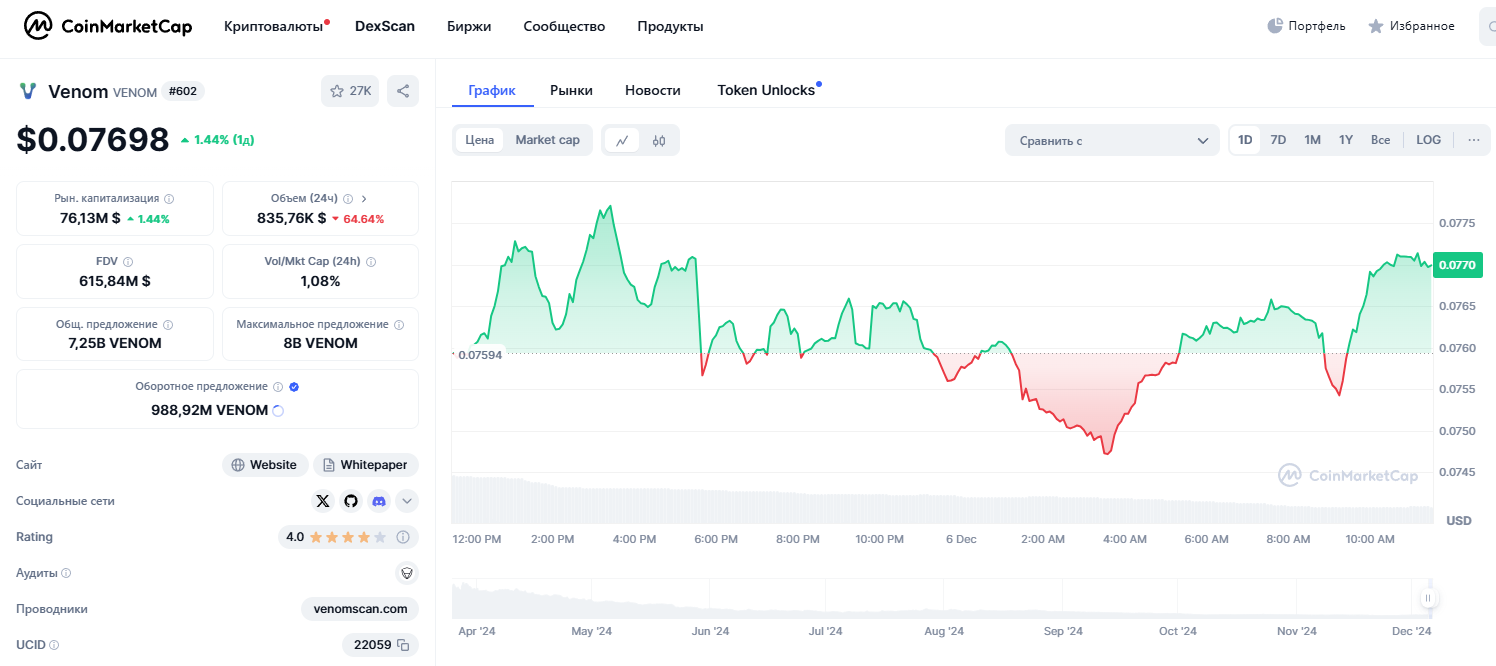This screenshot has width=1496, height=666.
Task: Select the line chart view icon
Action: (x=621, y=140)
